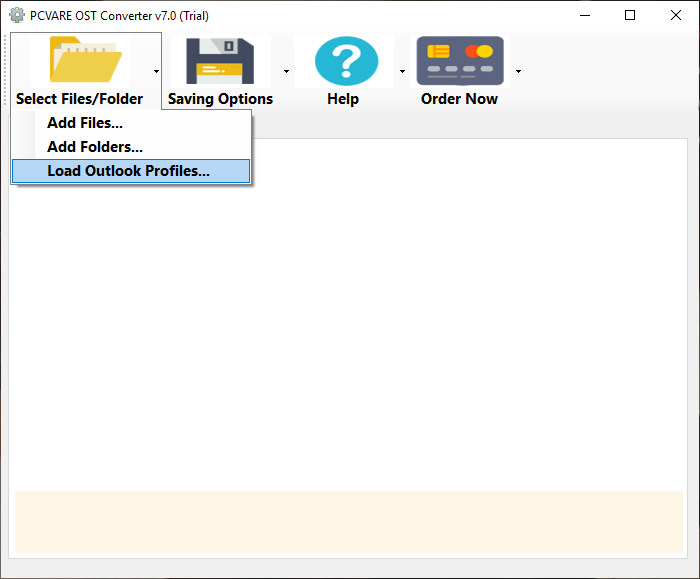This screenshot has height=579, width=700.
Task: Select Load Outlook Profiles... menu entry
Action: coord(131,171)
